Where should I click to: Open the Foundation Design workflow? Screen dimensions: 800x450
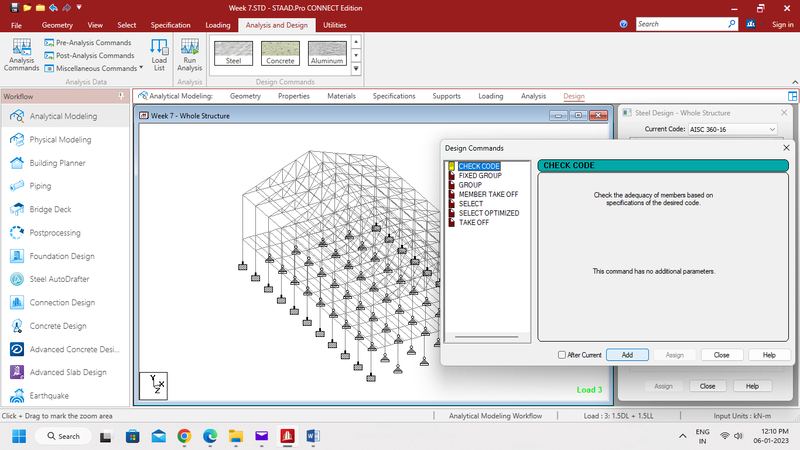pos(62,256)
